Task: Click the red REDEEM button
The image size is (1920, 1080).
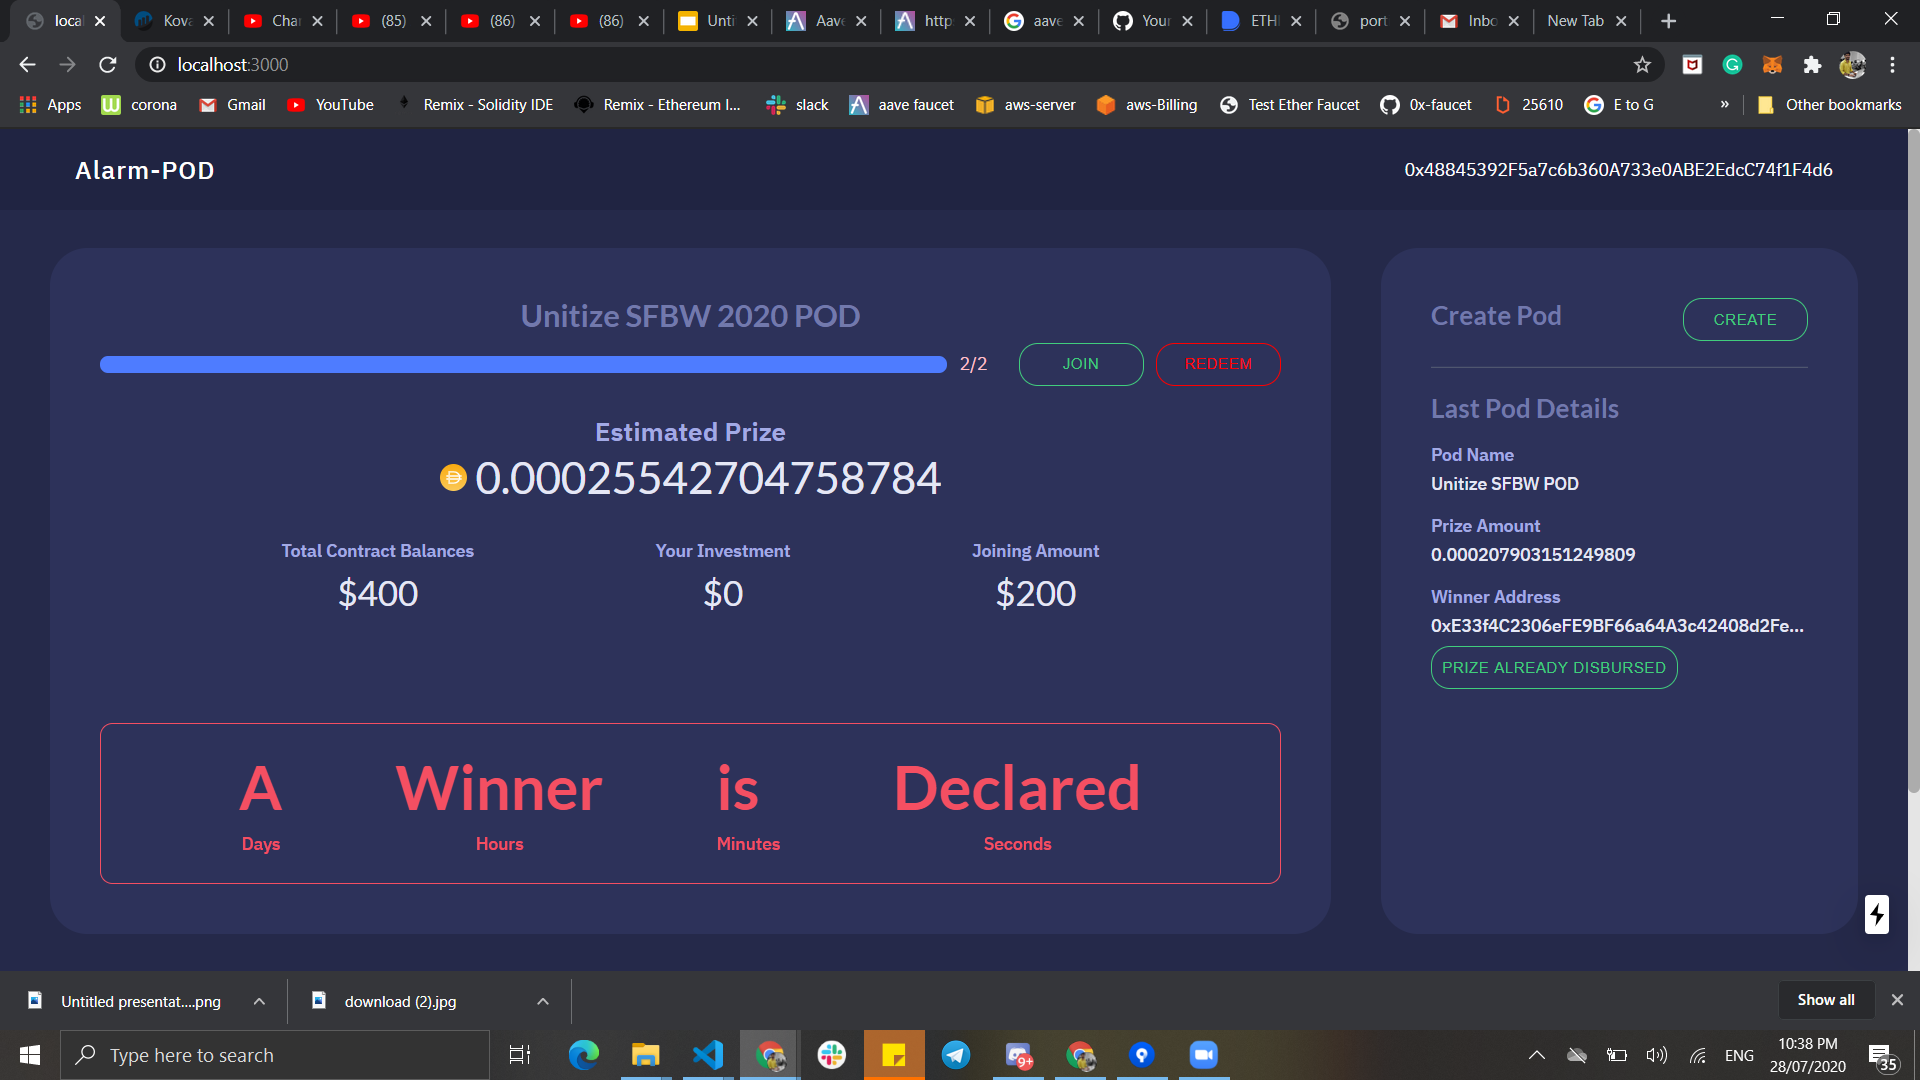Action: (x=1217, y=364)
